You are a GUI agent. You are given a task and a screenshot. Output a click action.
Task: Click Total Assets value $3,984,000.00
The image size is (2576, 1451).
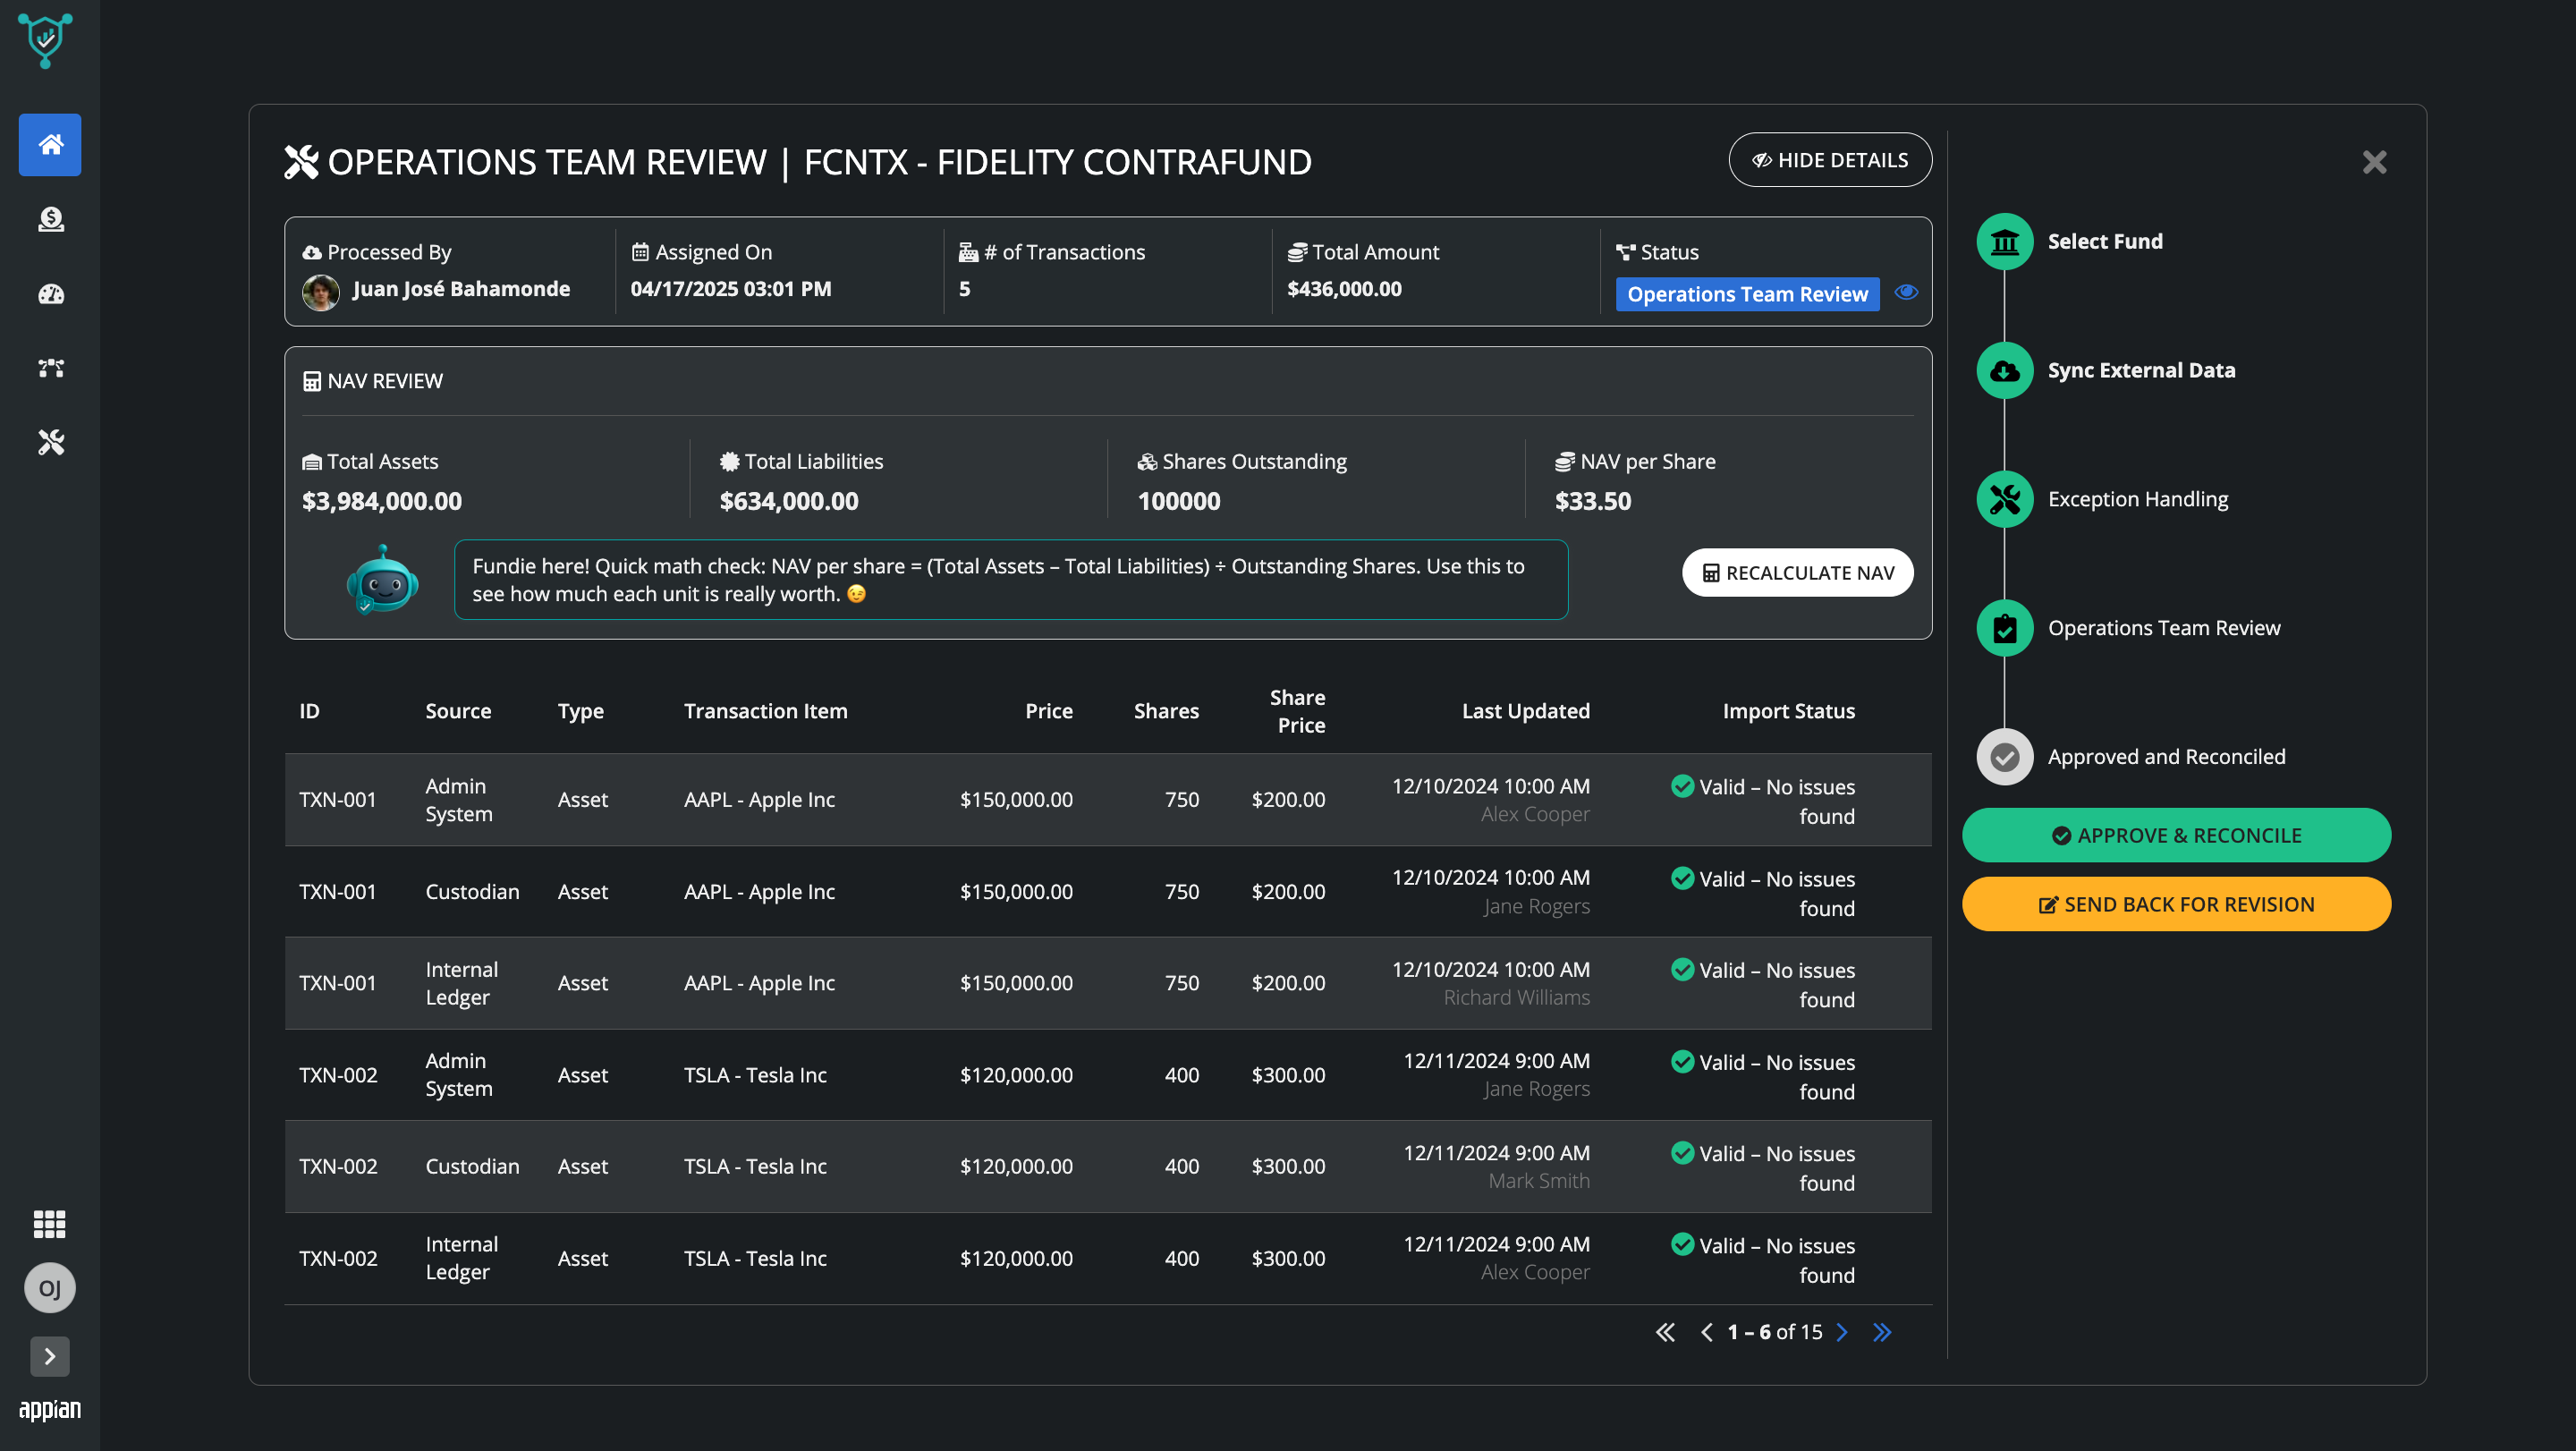(381, 501)
